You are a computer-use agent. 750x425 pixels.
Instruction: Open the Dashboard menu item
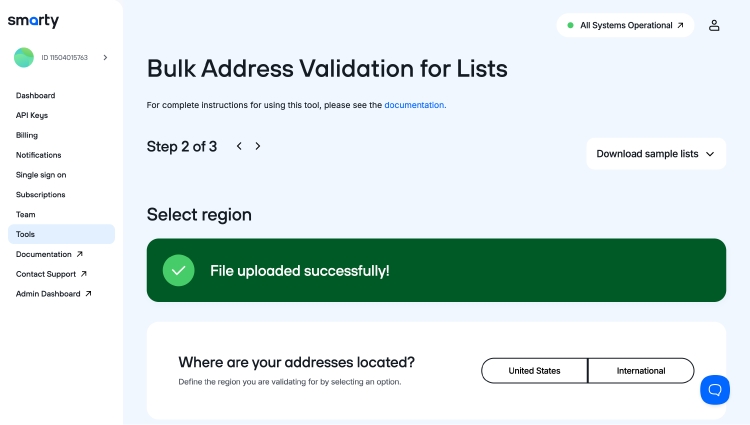[36, 96]
